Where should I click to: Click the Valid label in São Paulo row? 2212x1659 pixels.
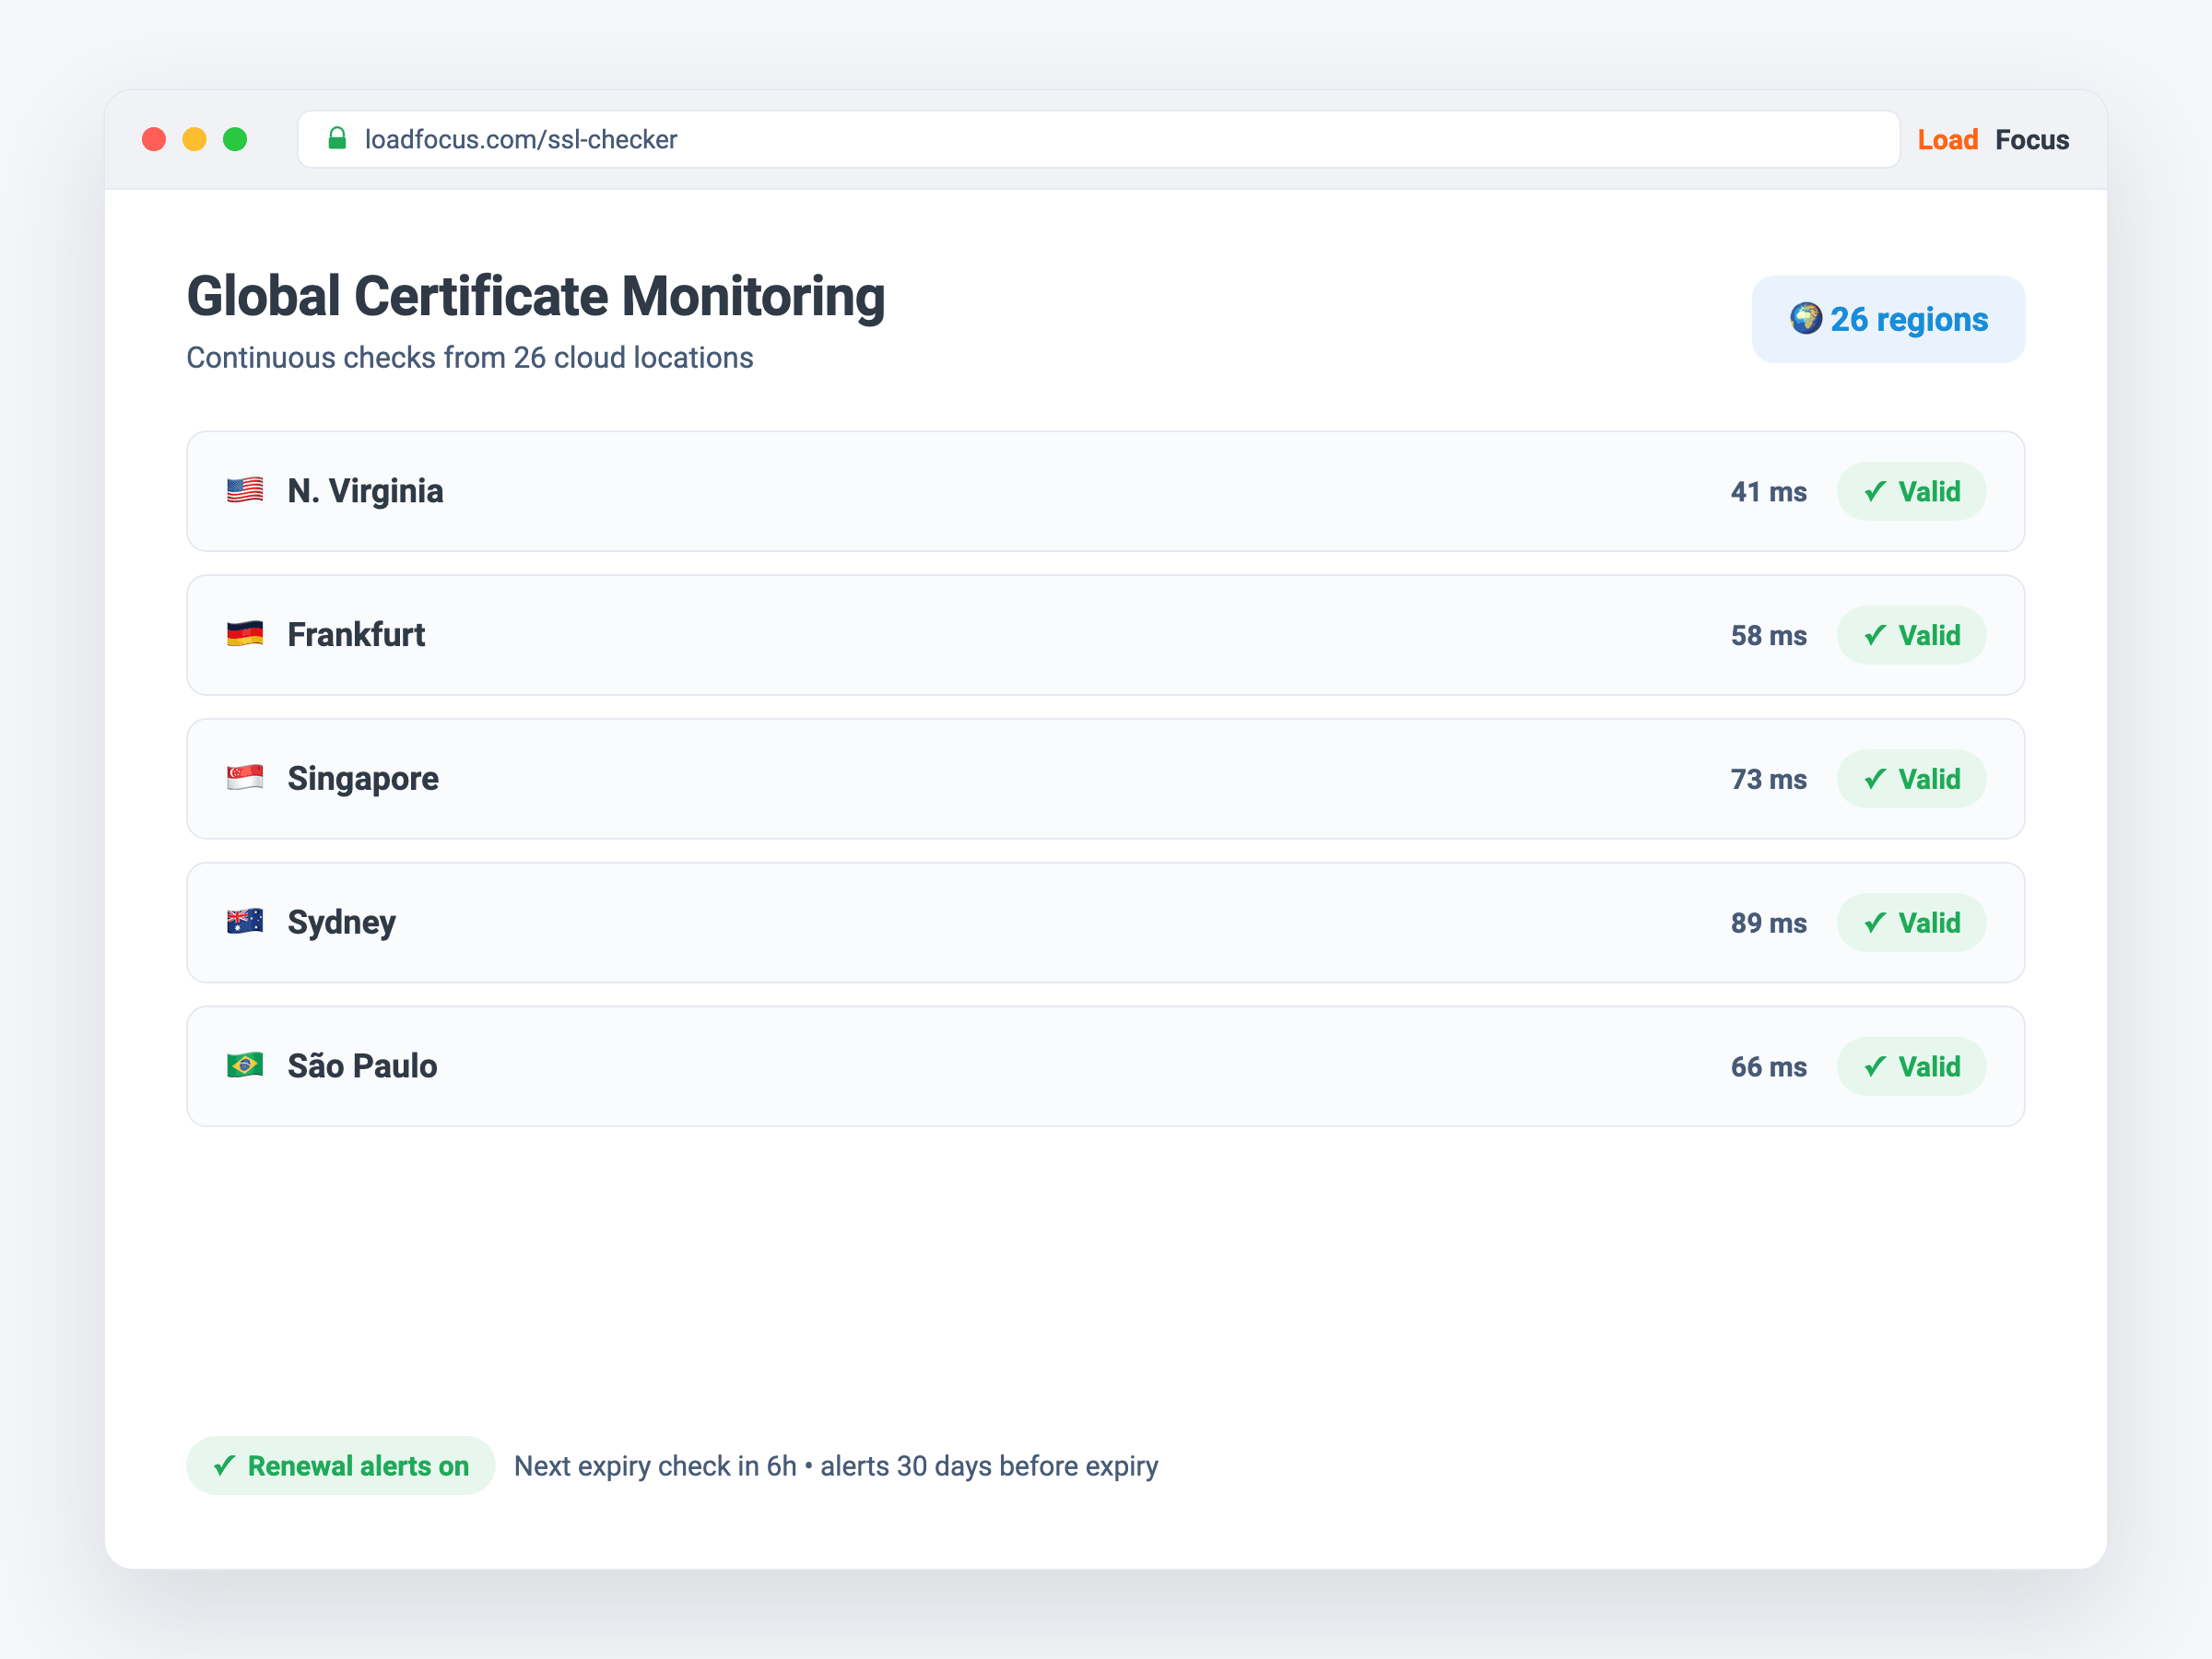1929,1066
